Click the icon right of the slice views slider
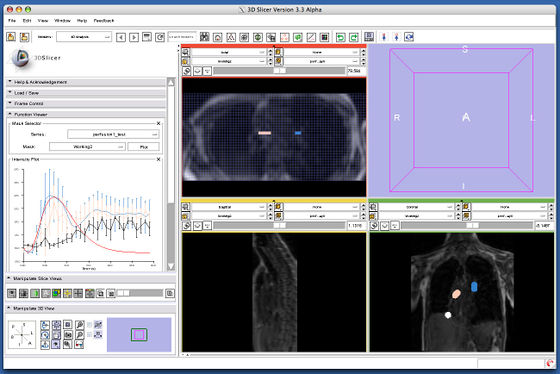 (170, 294)
